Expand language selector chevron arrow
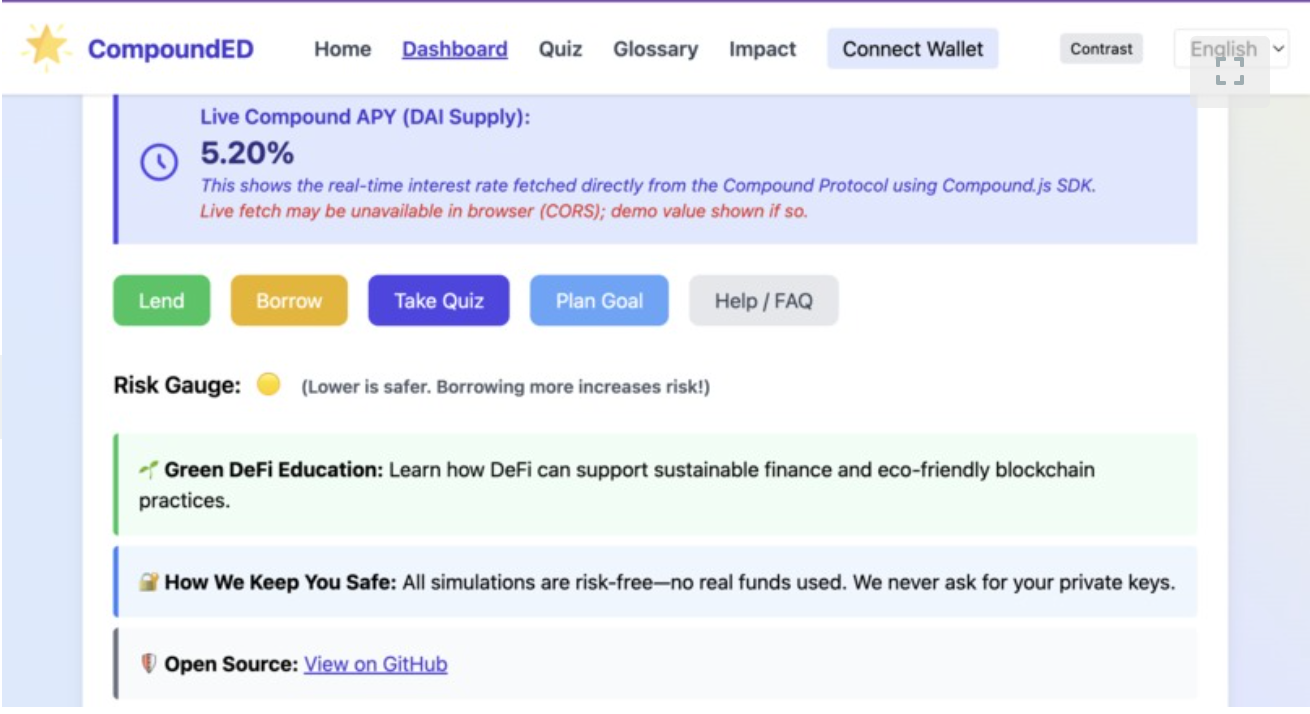 tap(1277, 48)
